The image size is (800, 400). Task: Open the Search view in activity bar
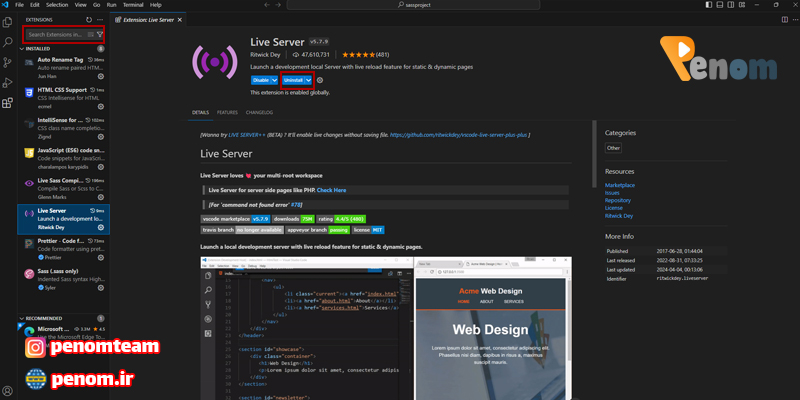7,42
